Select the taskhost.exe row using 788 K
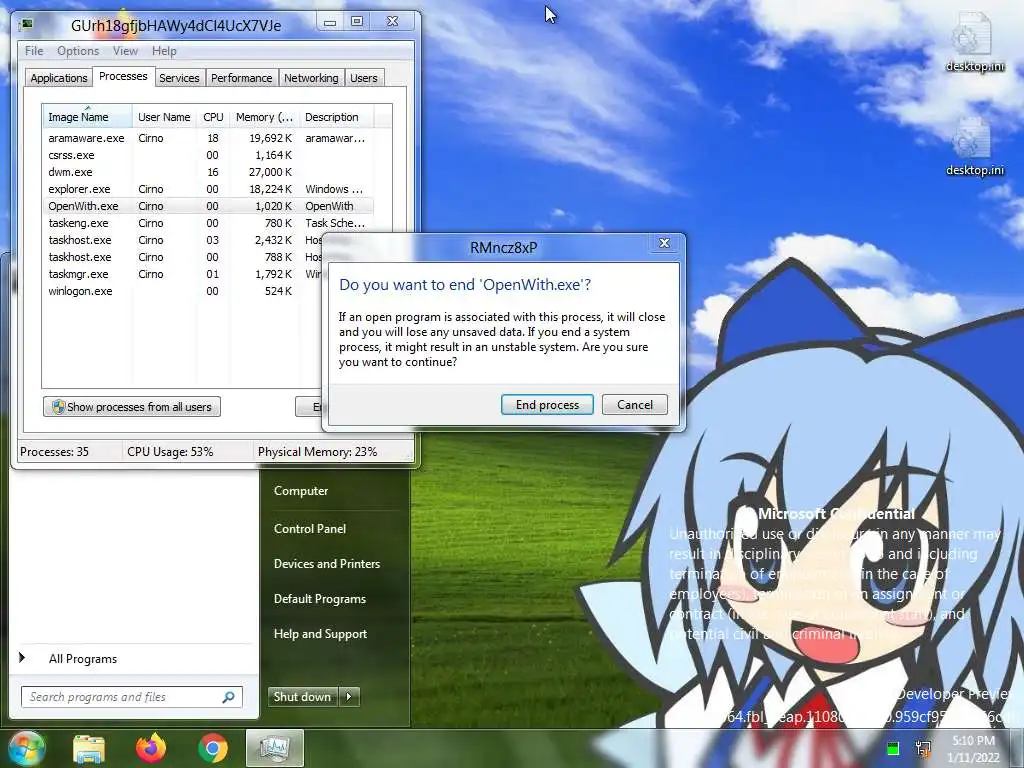Viewport: 1024px width, 768px height. coord(183,257)
